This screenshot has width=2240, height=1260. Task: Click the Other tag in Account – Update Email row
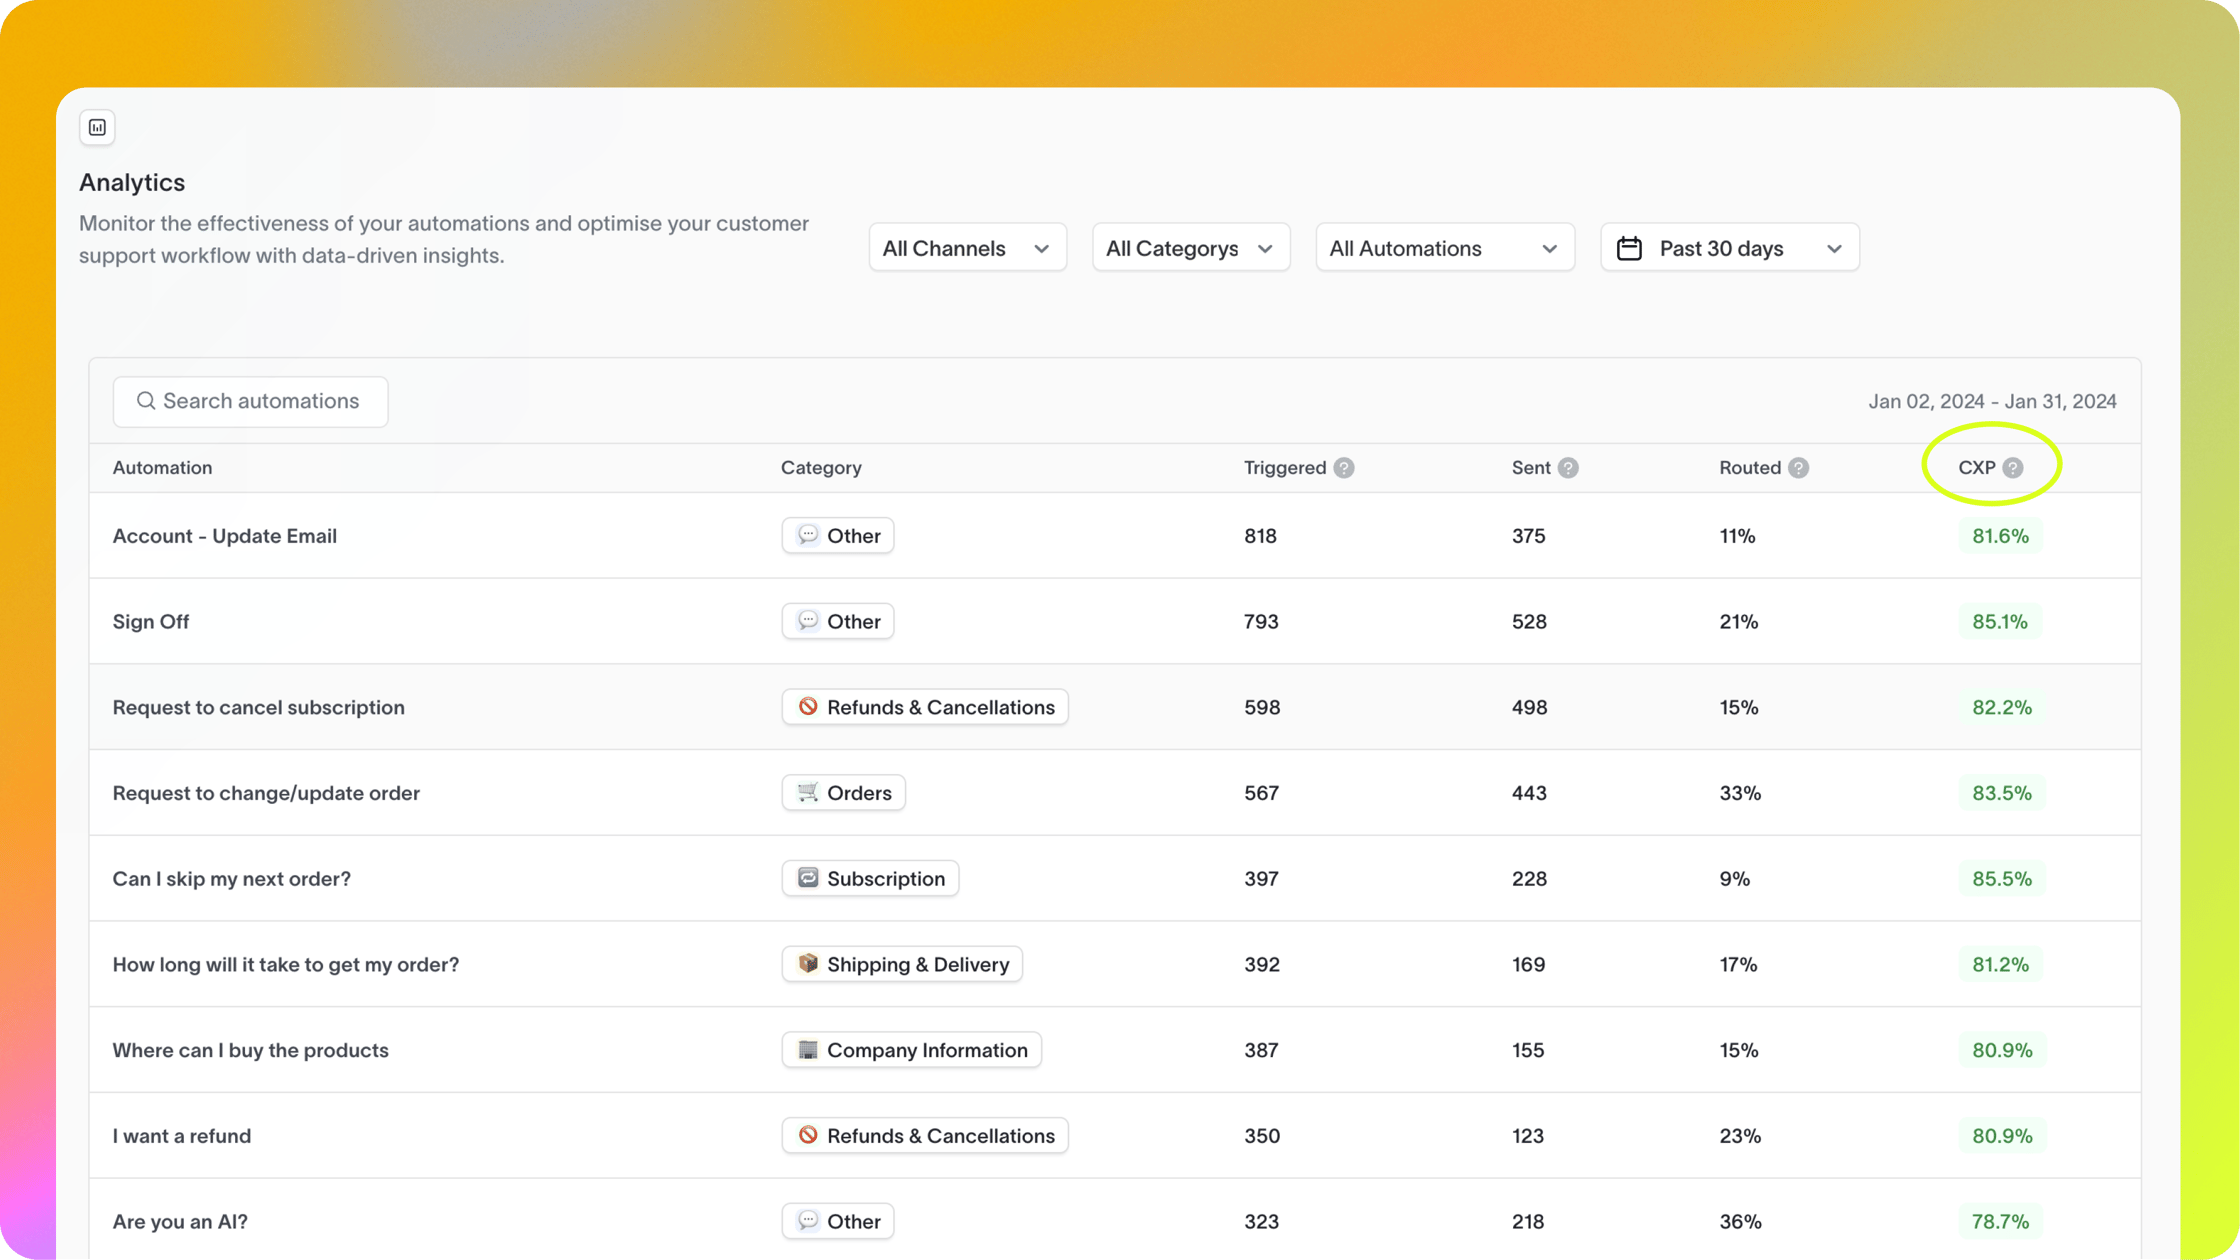point(838,536)
